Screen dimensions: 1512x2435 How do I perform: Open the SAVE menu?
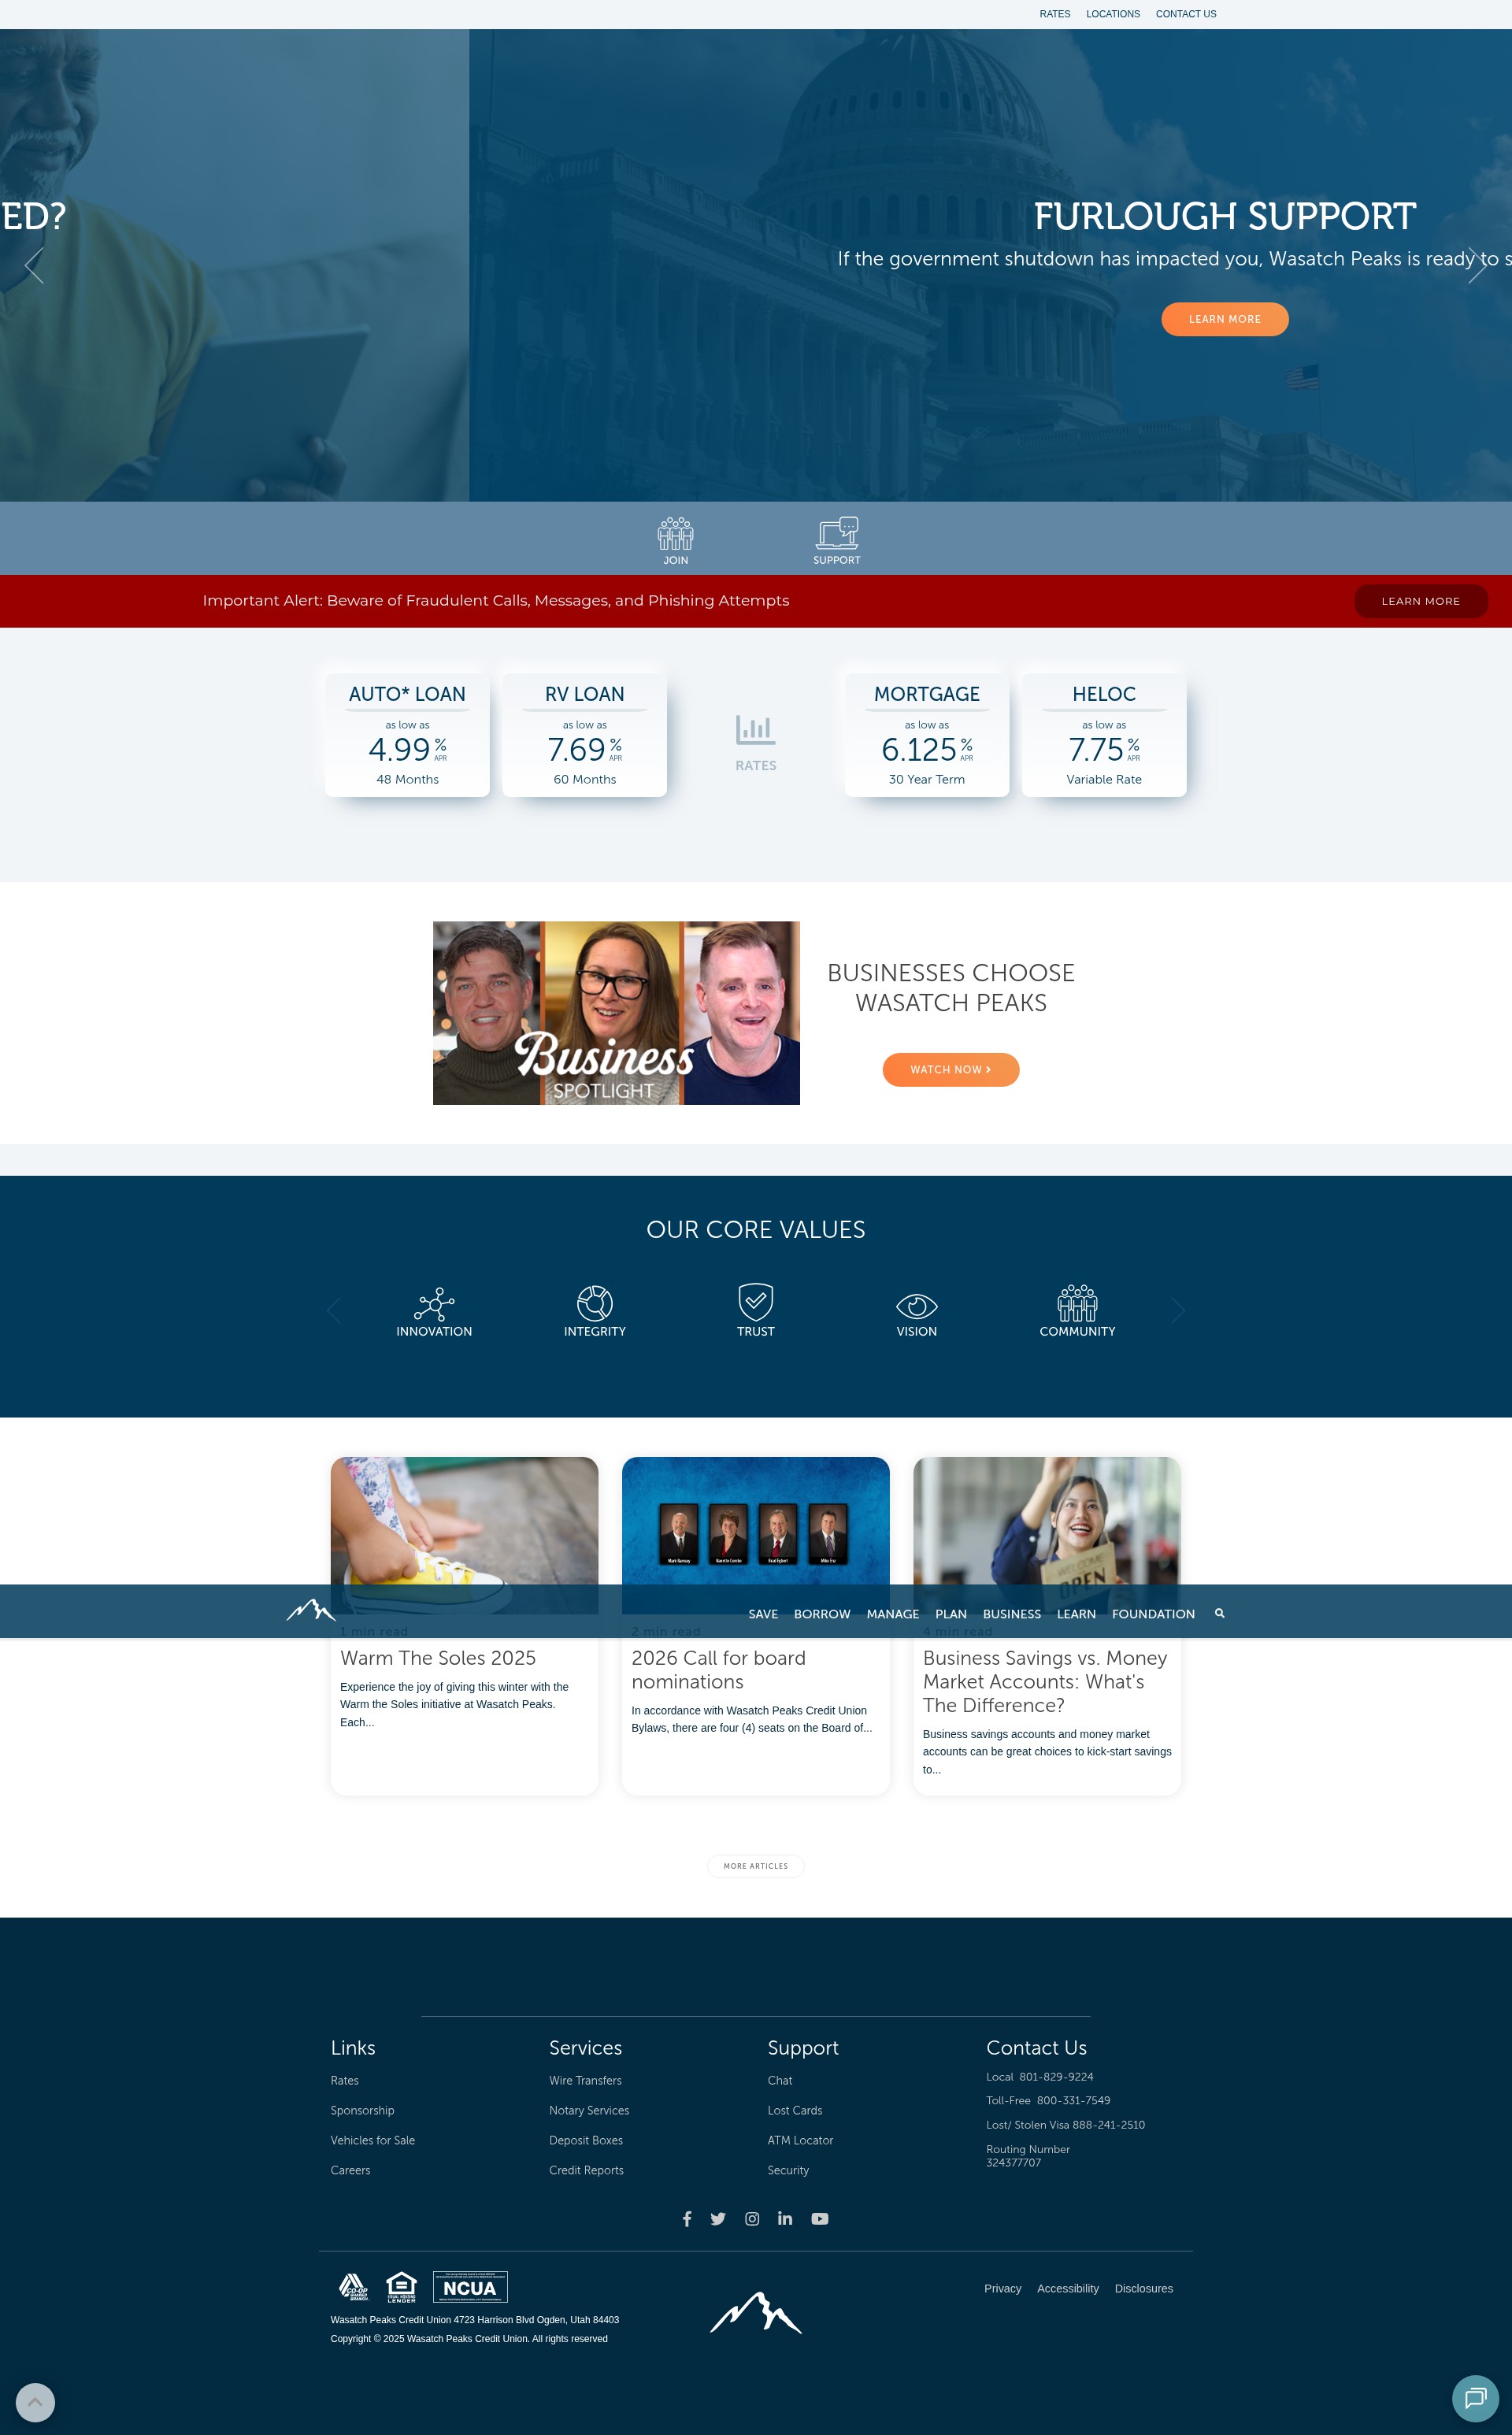pyautogui.click(x=763, y=1614)
